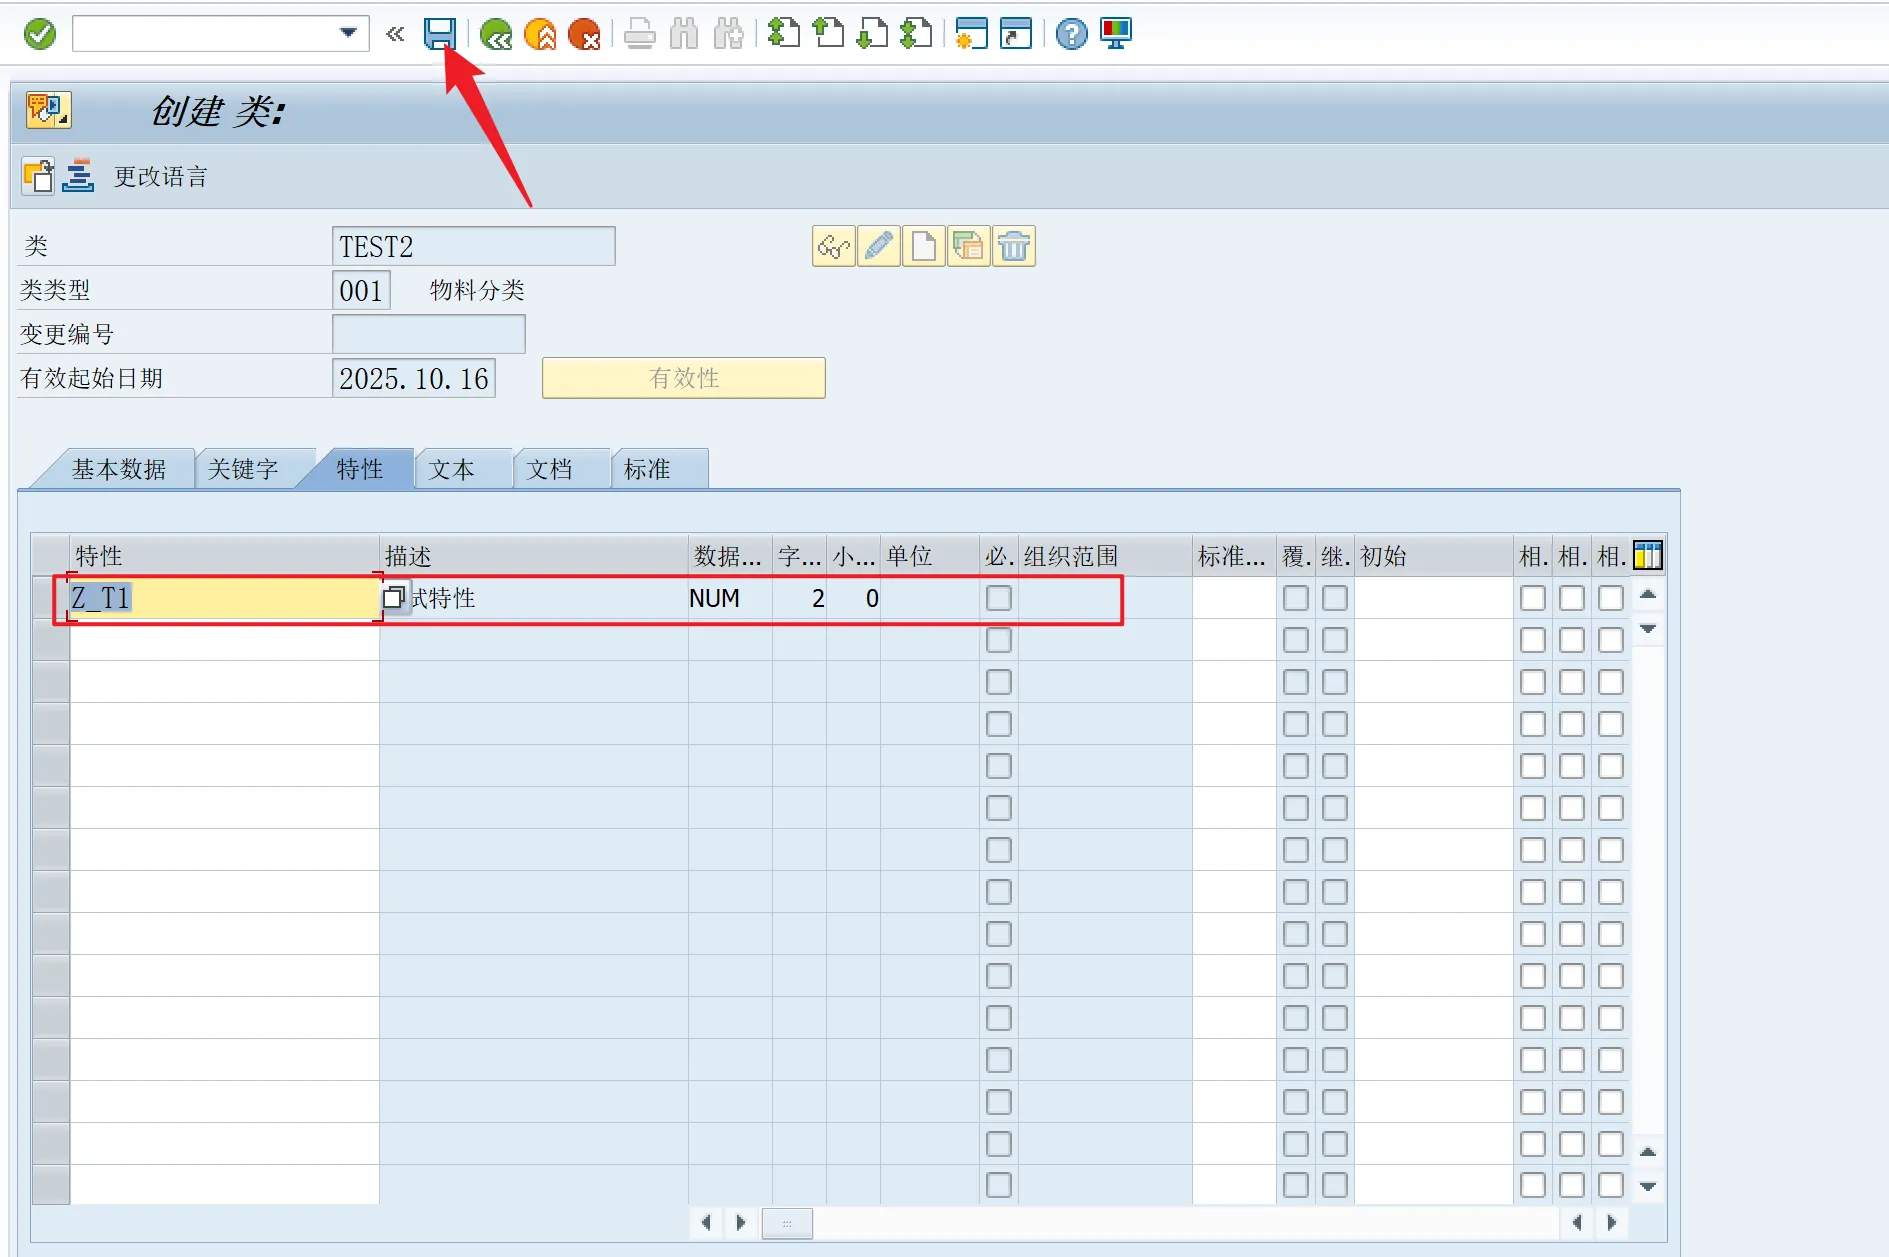
Task: Click the trash can Delete icon
Action: coord(1013,246)
